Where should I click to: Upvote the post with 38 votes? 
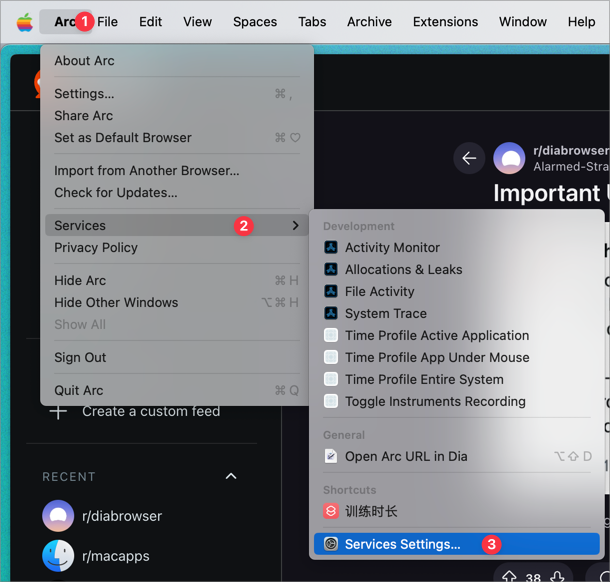point(509,576)
